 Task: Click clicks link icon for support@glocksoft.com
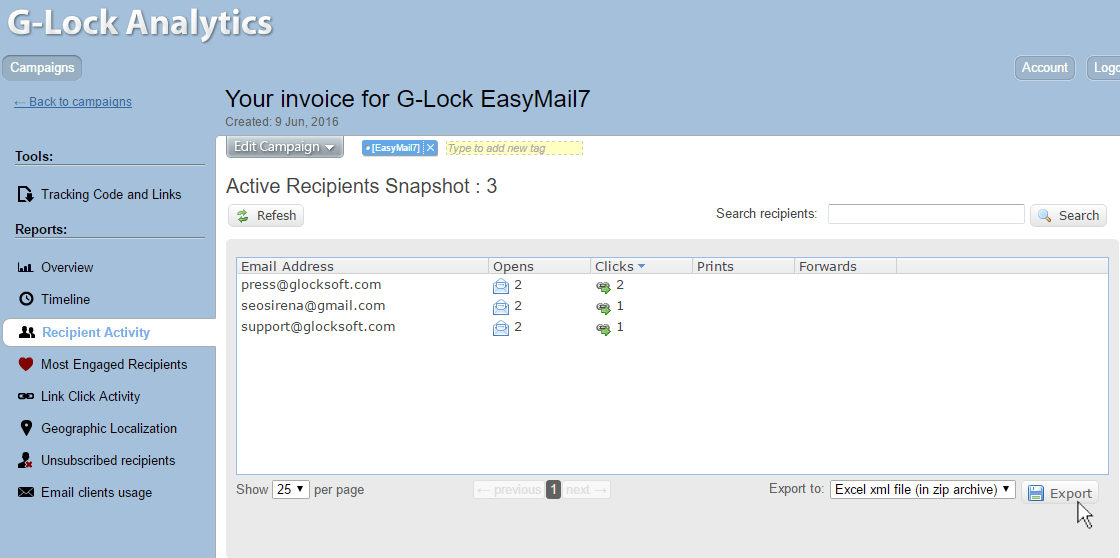click(604, 329)
